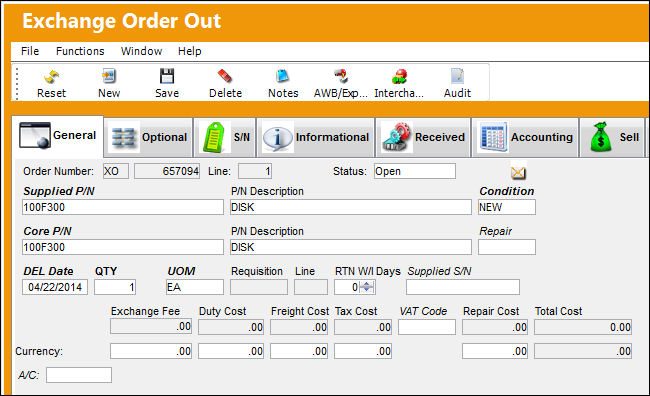Click the top Tax Cost field

(x=363, y=327)
